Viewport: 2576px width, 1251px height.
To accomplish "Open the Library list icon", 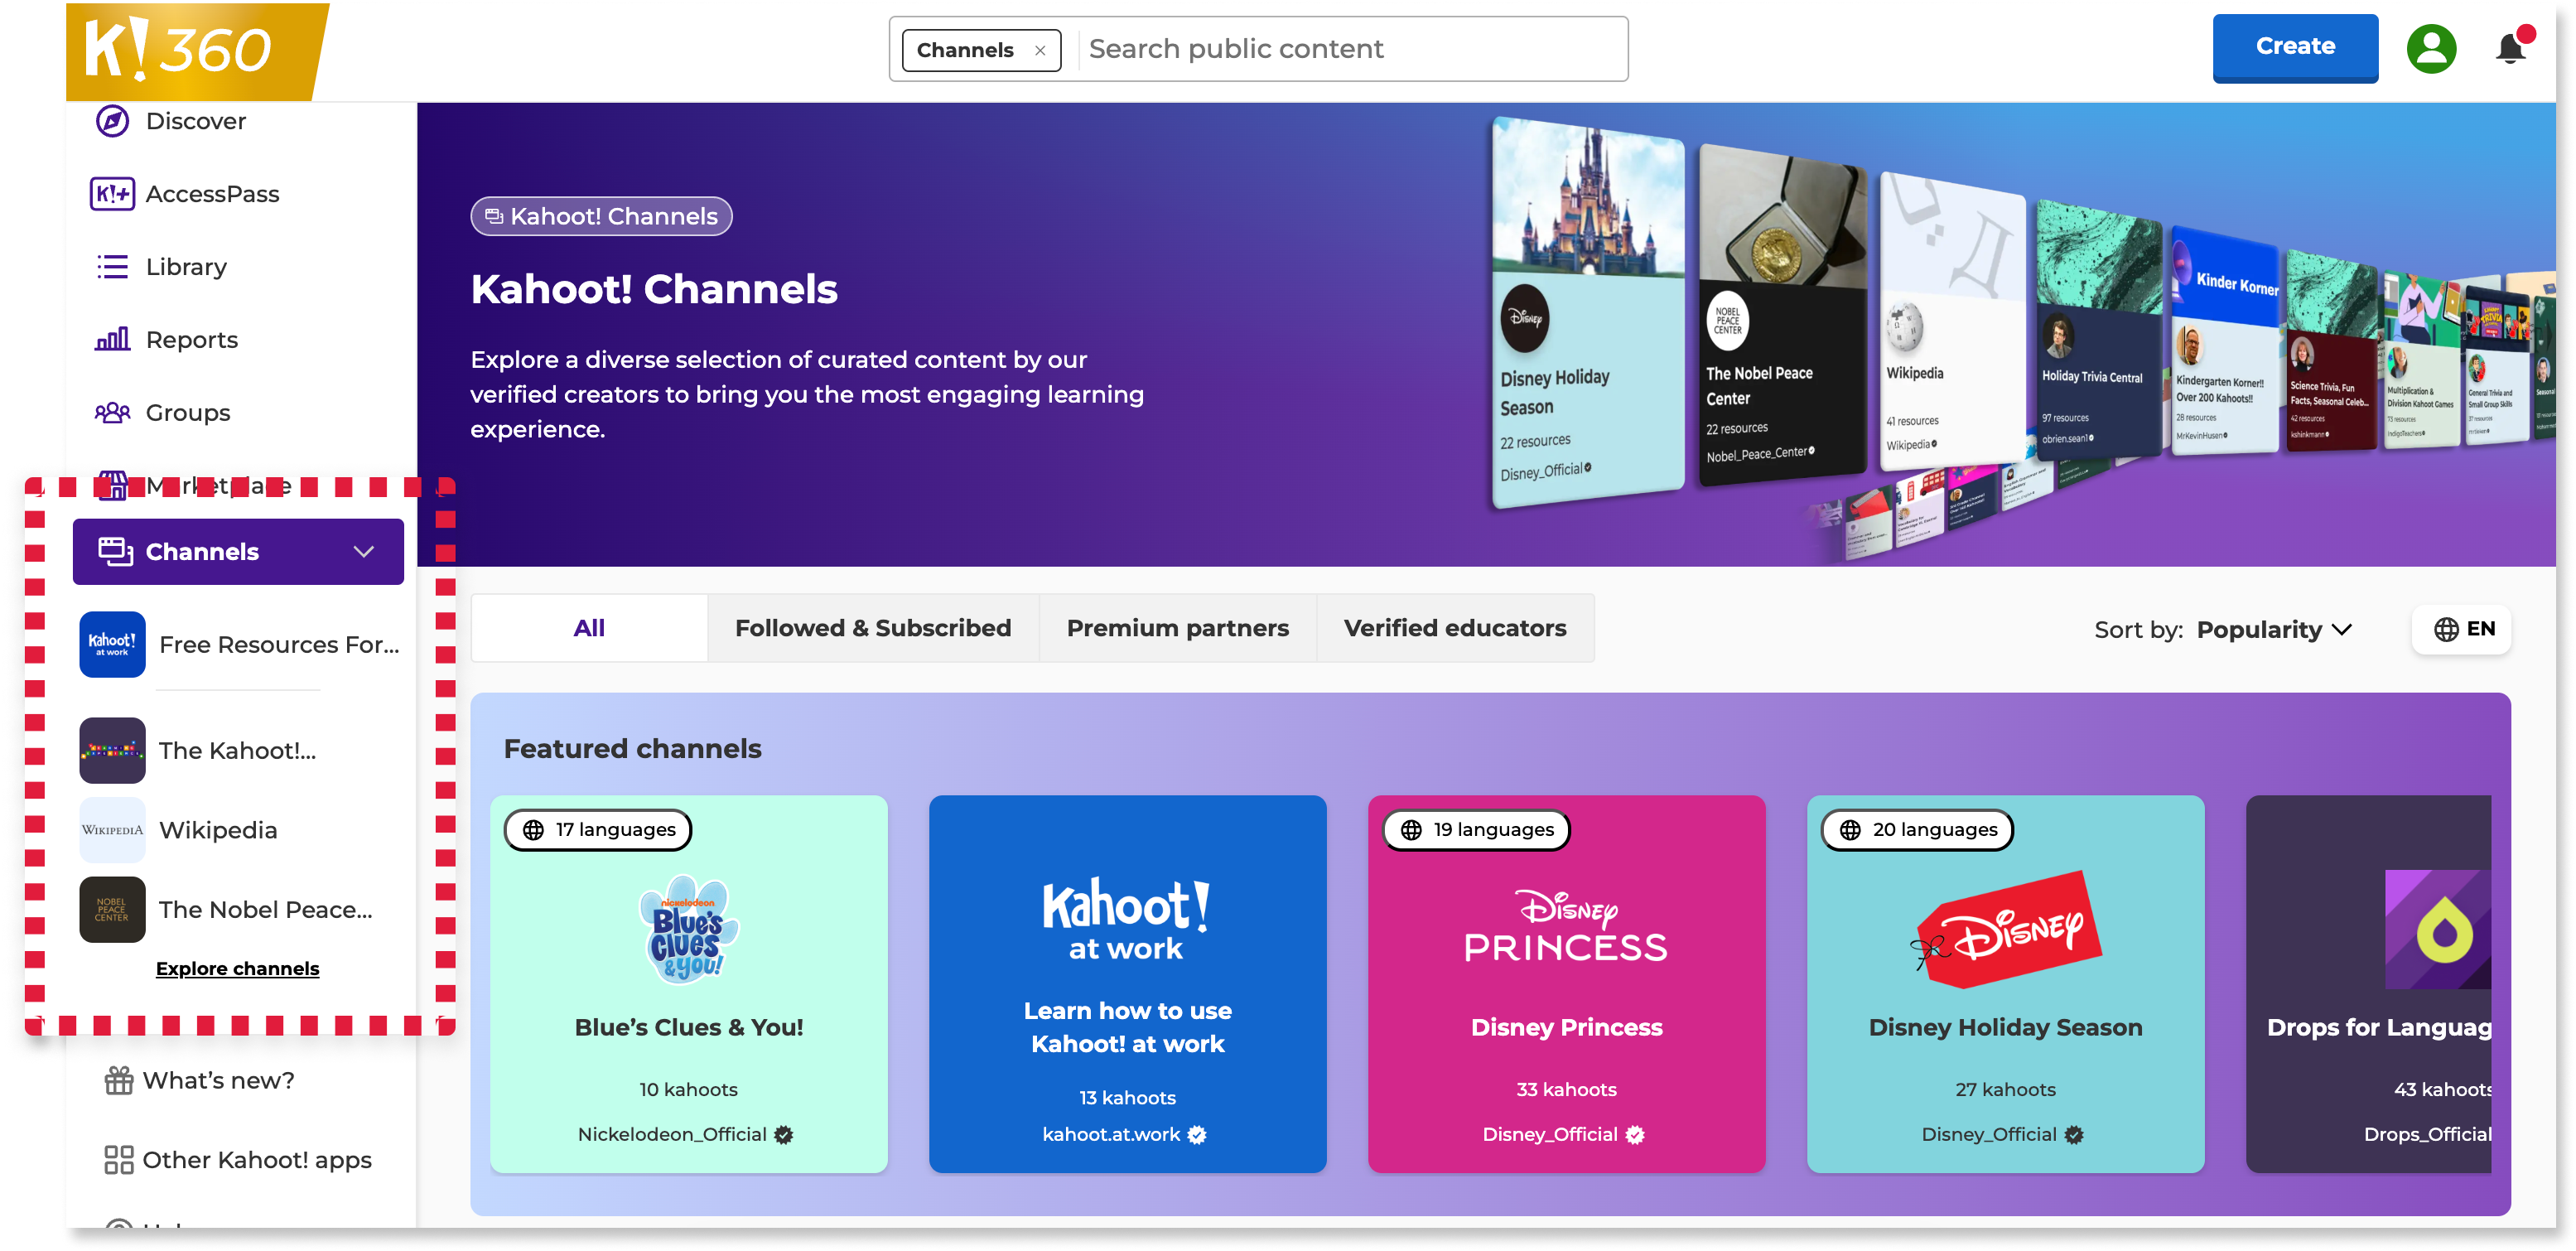I will click(112, 267).
